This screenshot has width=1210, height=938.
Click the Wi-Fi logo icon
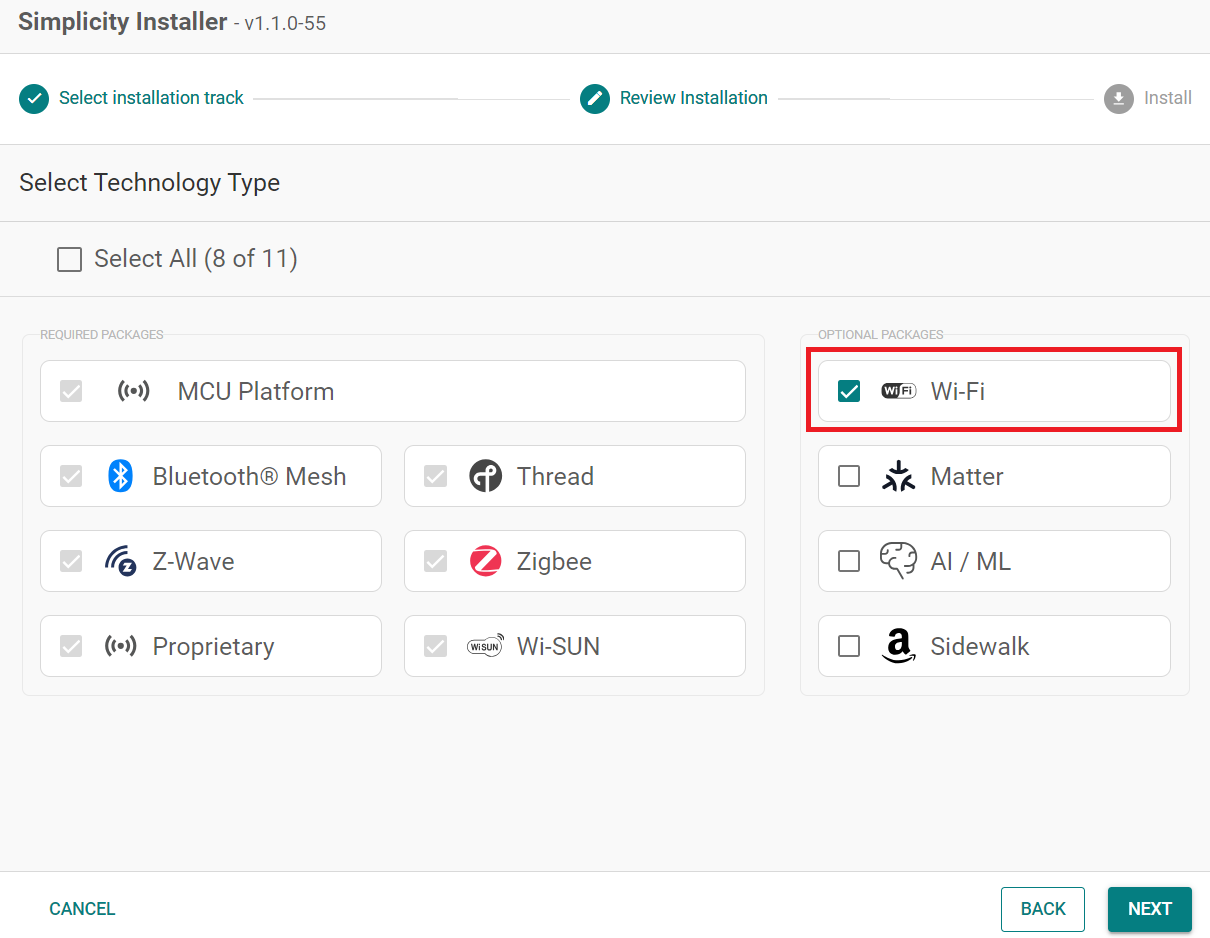click(x=898, y=391)
